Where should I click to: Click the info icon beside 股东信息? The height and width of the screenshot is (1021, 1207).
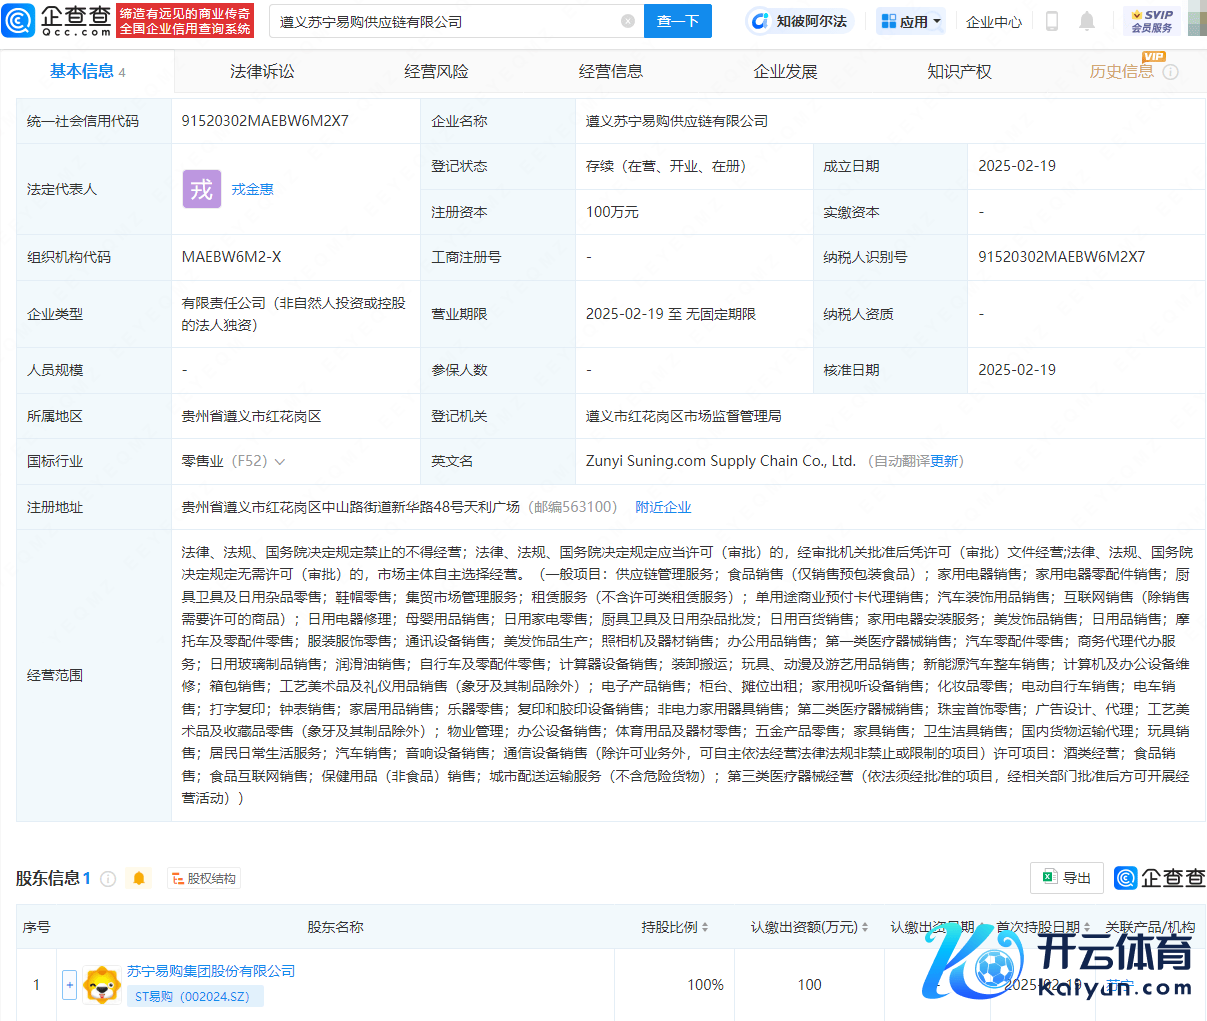(108, 879)
